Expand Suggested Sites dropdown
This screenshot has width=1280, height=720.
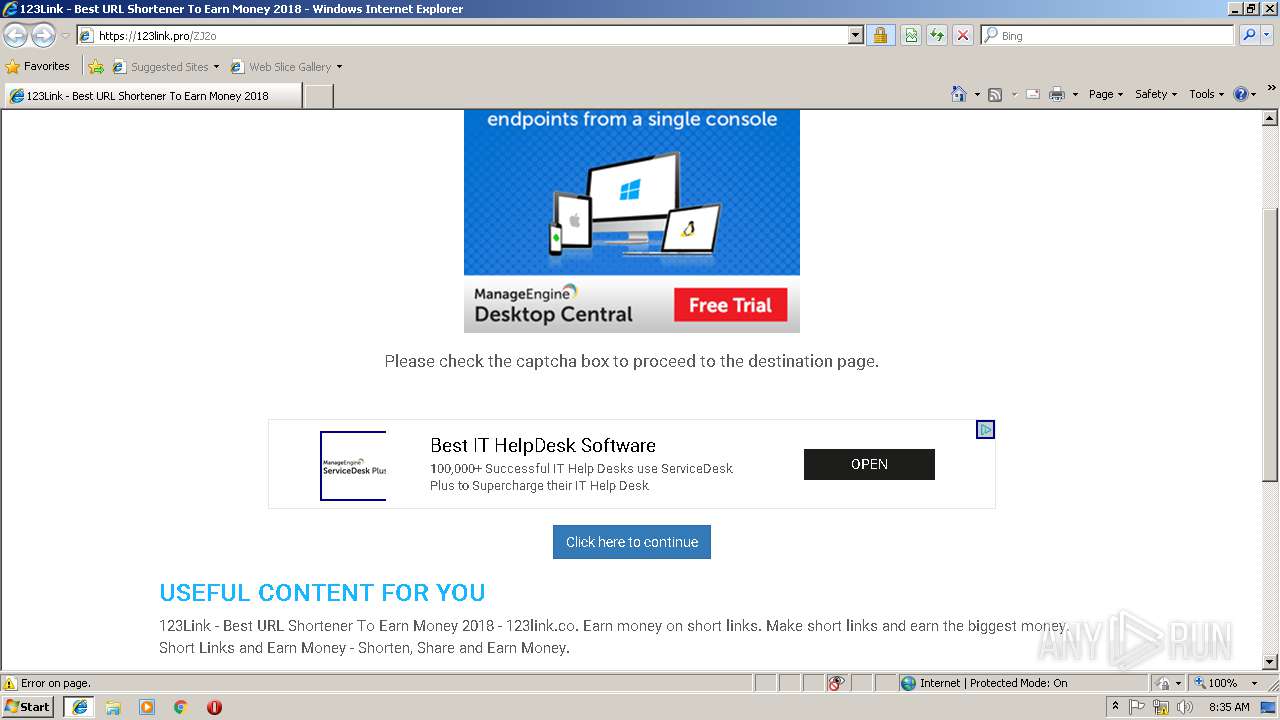tap(216, 67)
